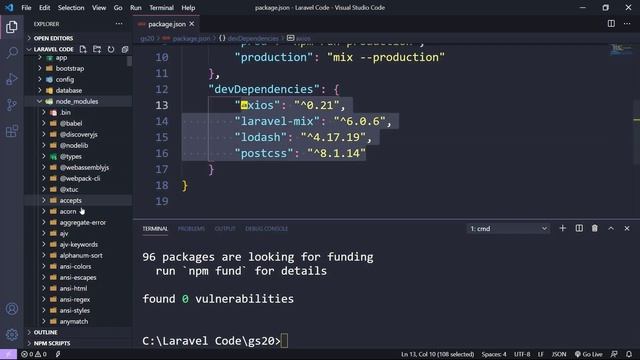Screen dimensions: 640x360
Task: Close the package.json tab
Action: coord(192,24)
